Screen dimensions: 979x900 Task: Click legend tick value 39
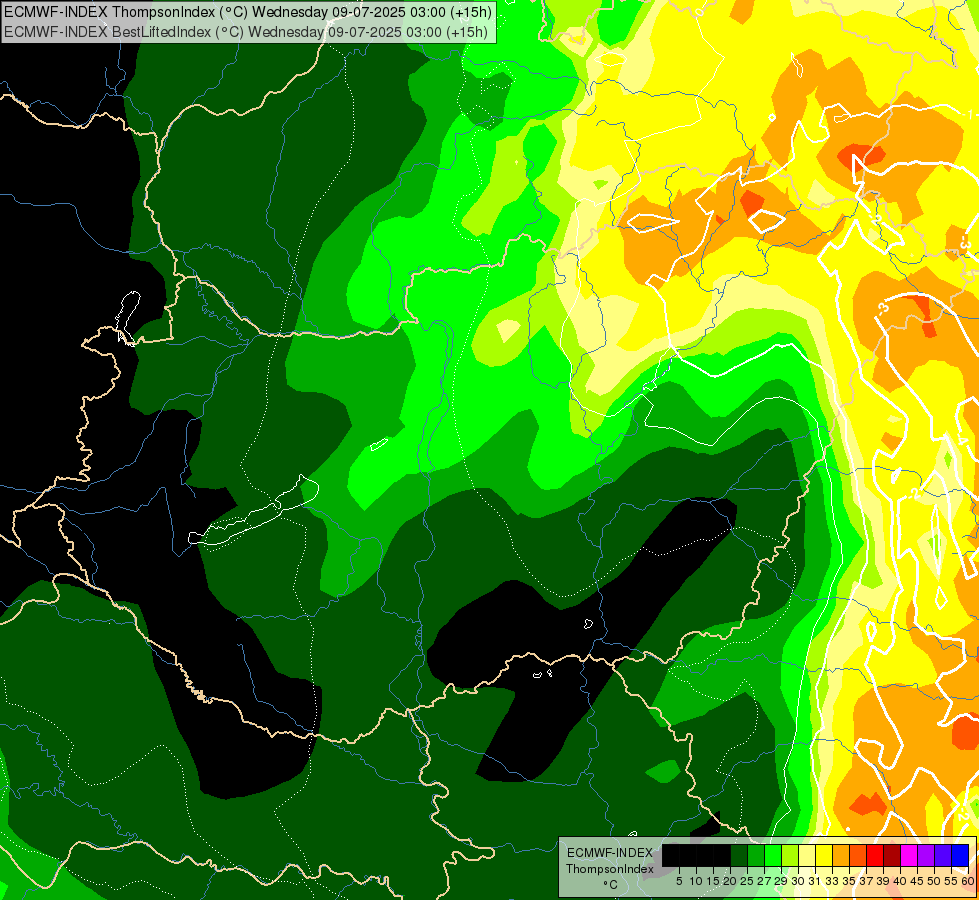click(x=883, y=881)
